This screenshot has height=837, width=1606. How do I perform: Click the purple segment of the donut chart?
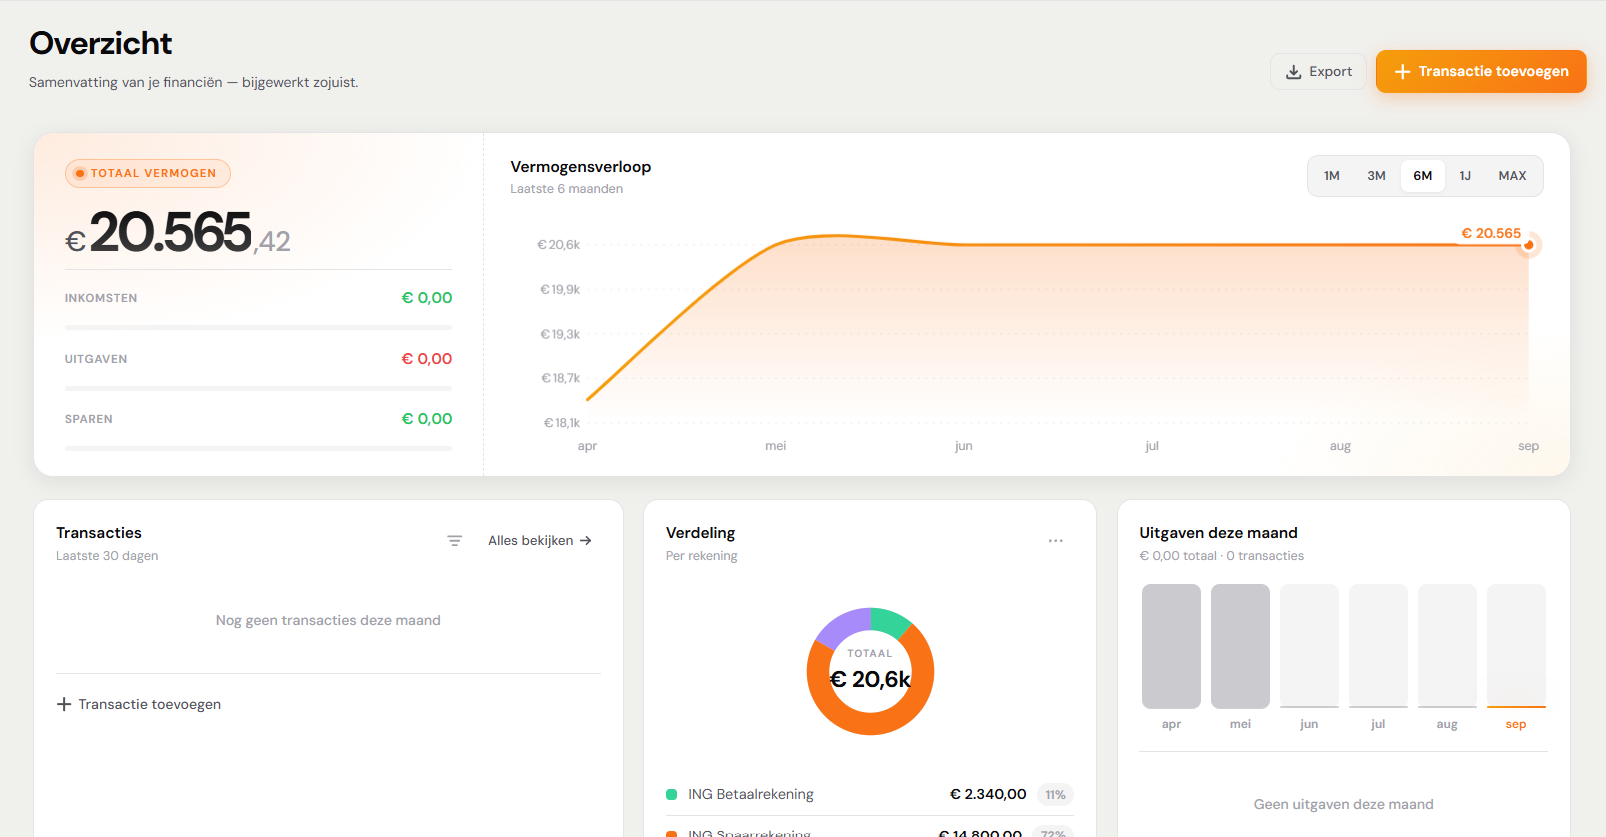click(838, 626)
